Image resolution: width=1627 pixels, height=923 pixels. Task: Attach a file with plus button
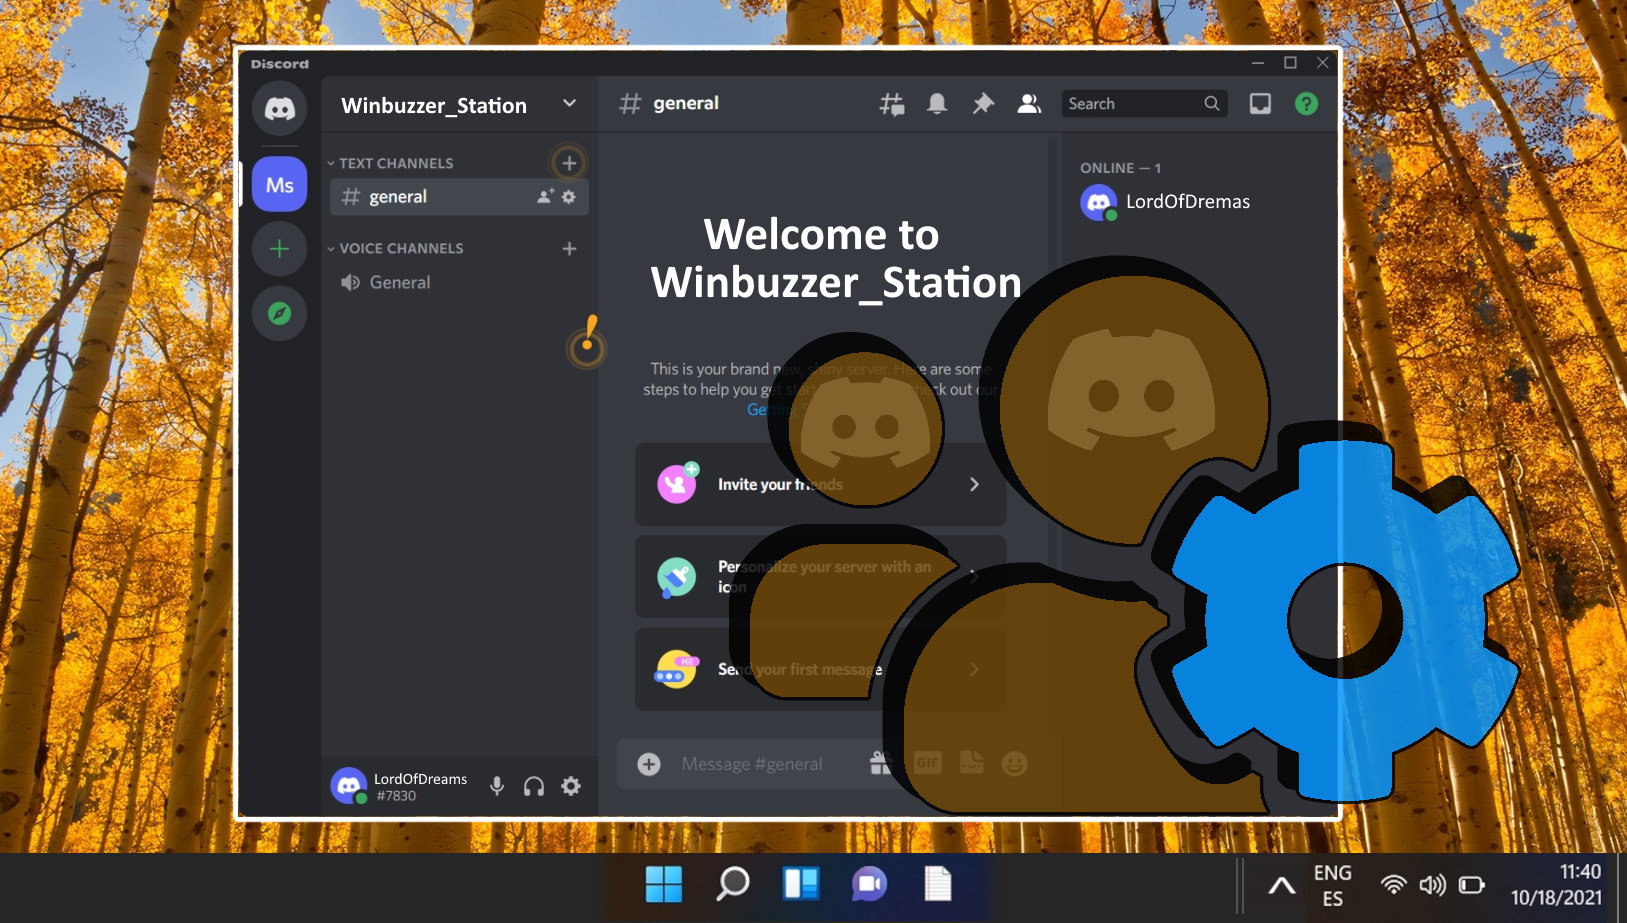pos(649,764)
